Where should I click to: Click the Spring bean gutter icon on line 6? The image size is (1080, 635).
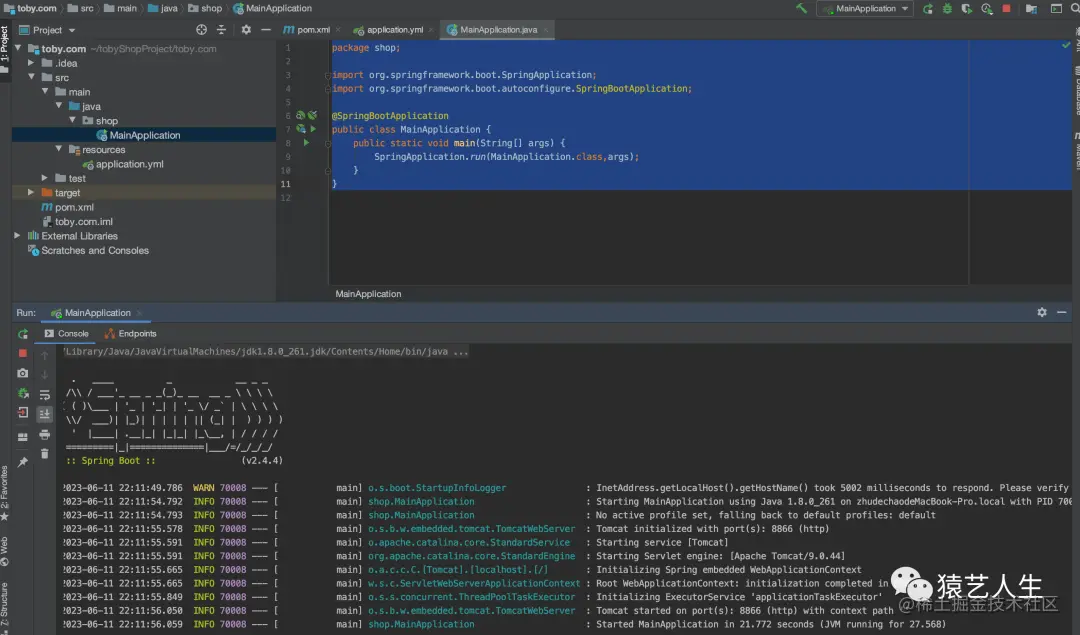pos(301,116)
